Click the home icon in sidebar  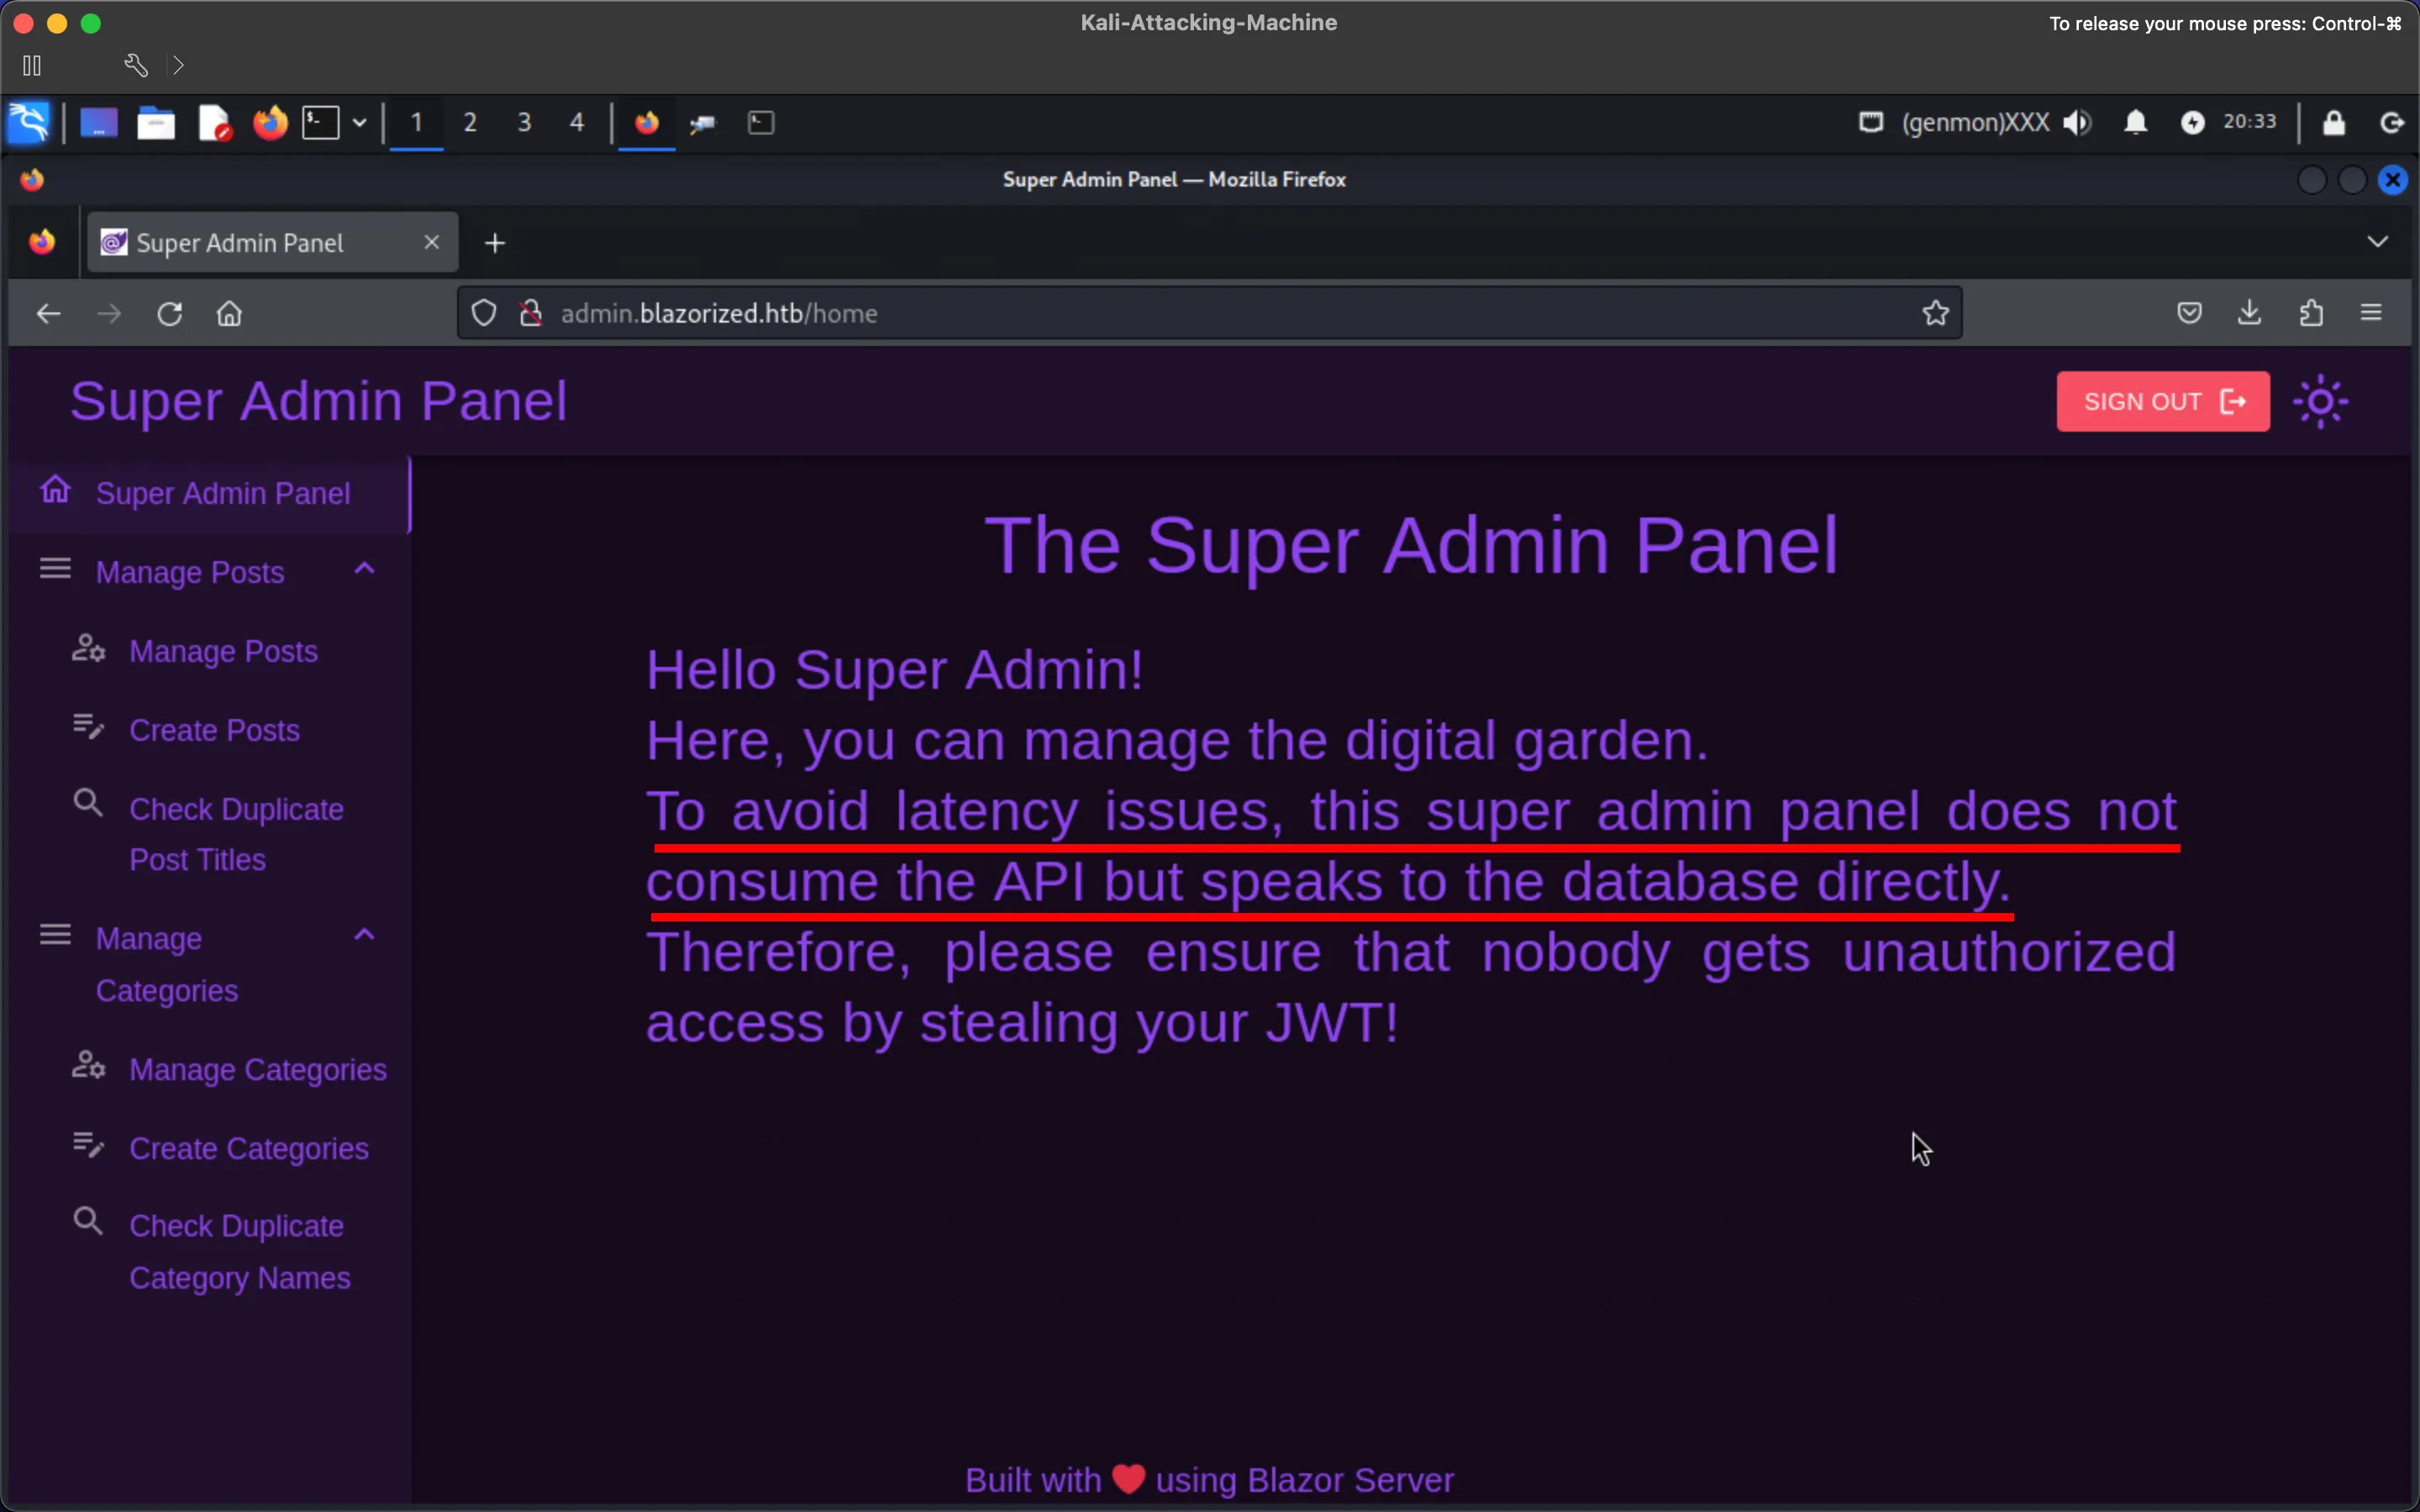[55, 490]
